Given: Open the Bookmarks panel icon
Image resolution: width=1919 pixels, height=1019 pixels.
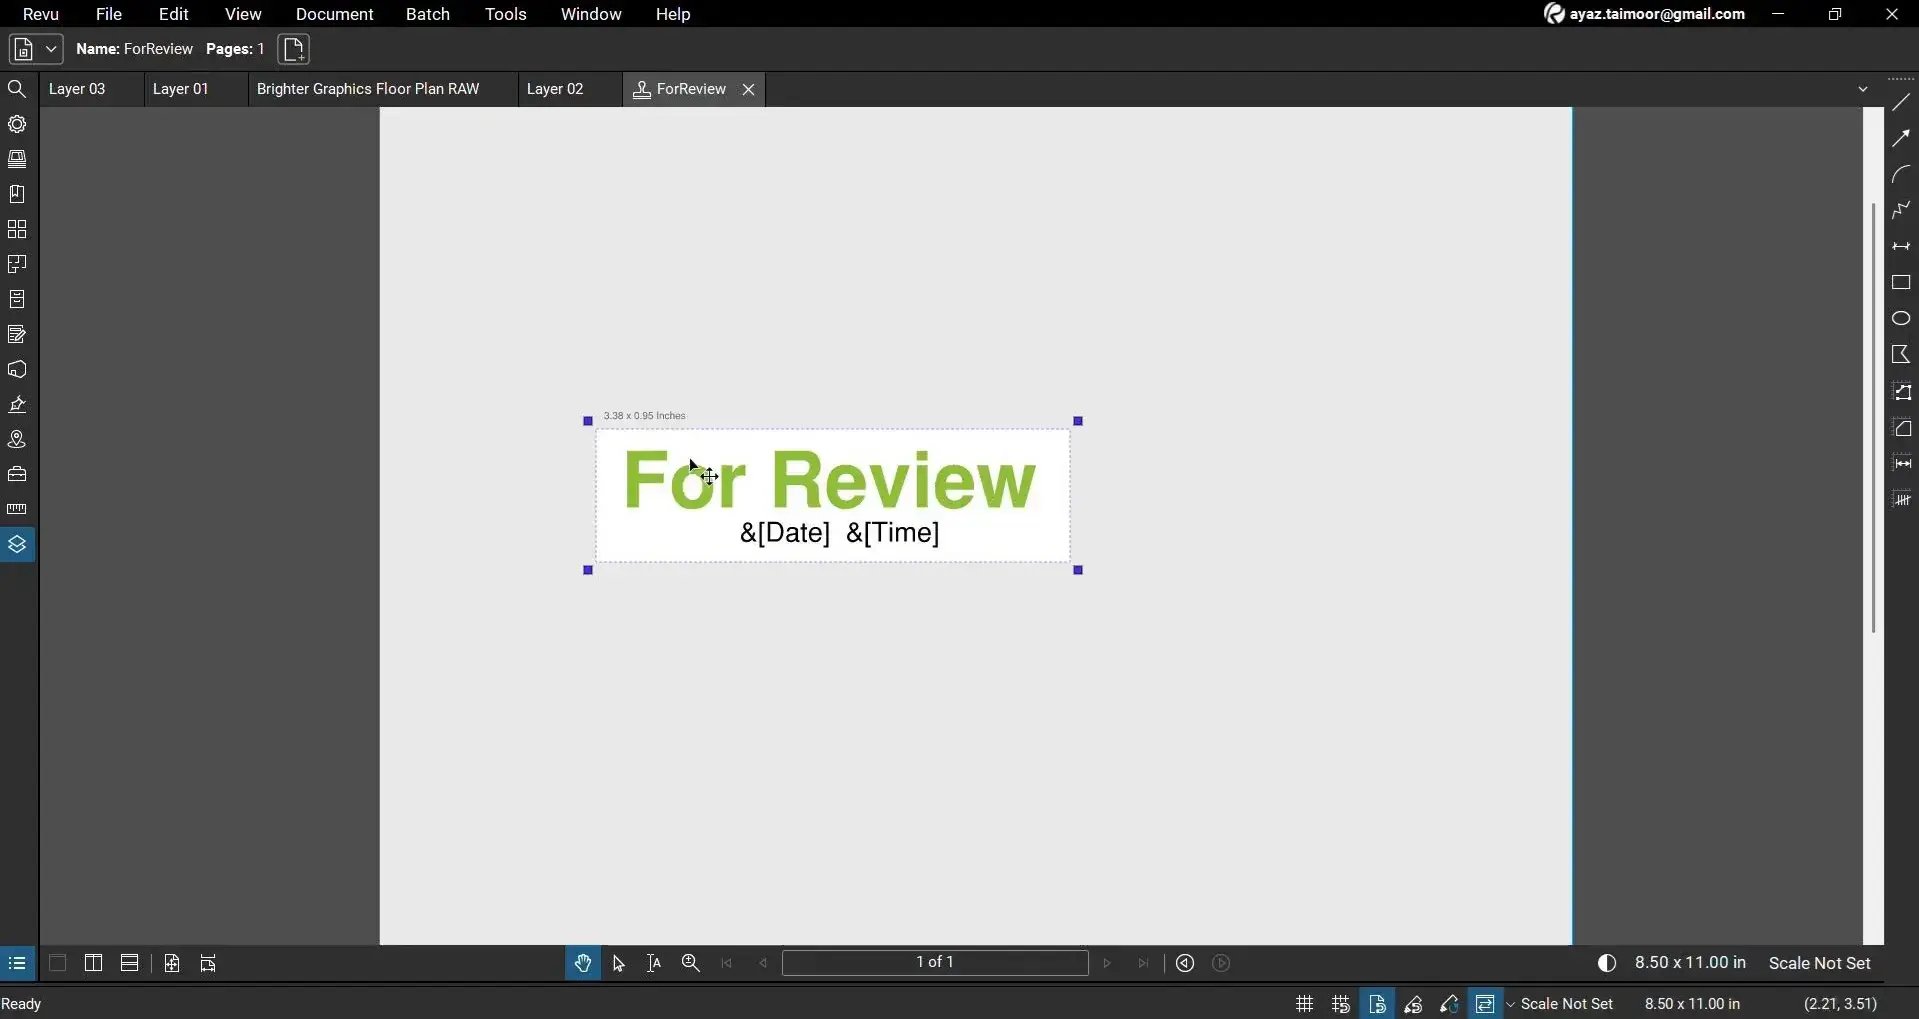Looking at the screenshot, I should click(17, 194).
